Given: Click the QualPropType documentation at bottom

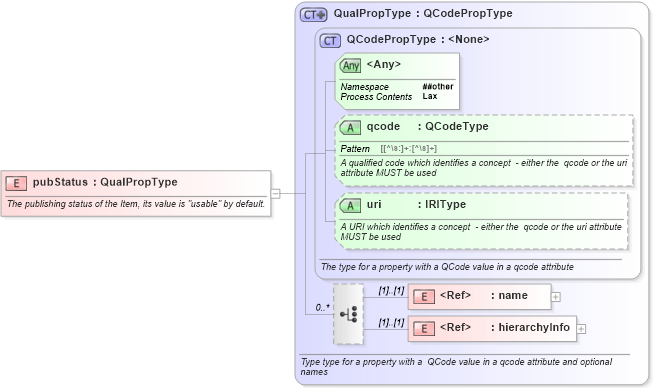Looking at the screenshot, I should pos(456,367).
